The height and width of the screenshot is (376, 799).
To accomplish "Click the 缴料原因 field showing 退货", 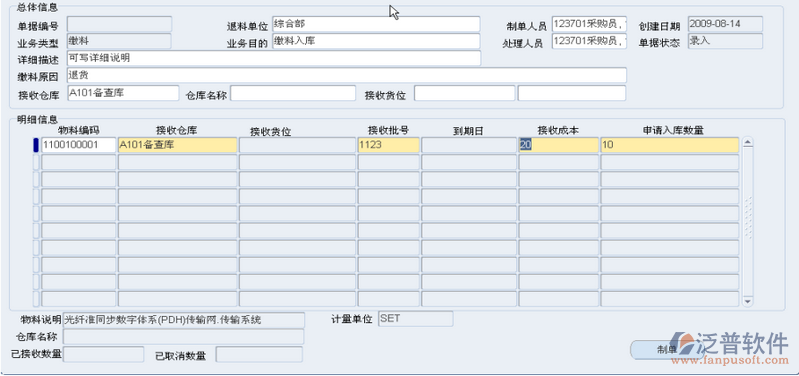I will pyautogui.click(x=347, y=75).
